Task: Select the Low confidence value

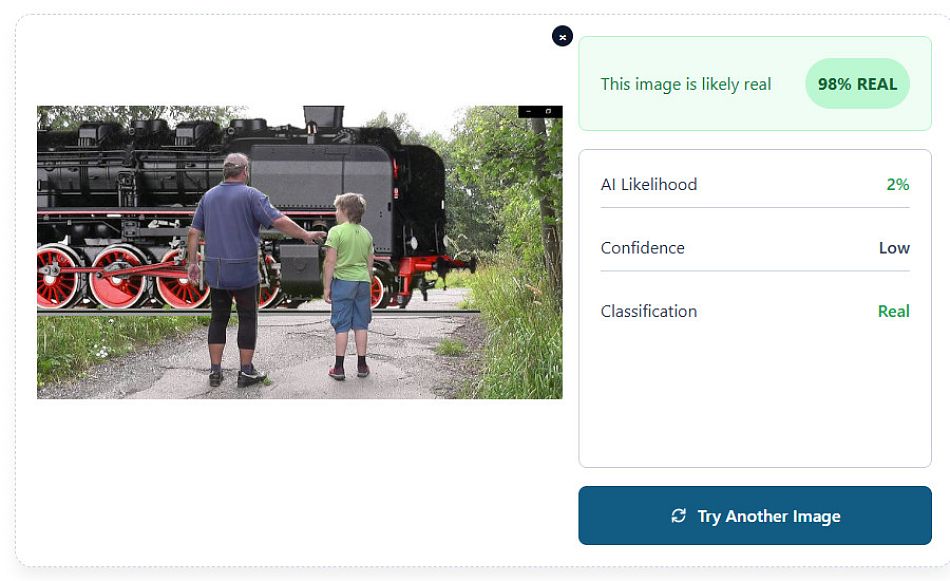Action: point(894,248)
